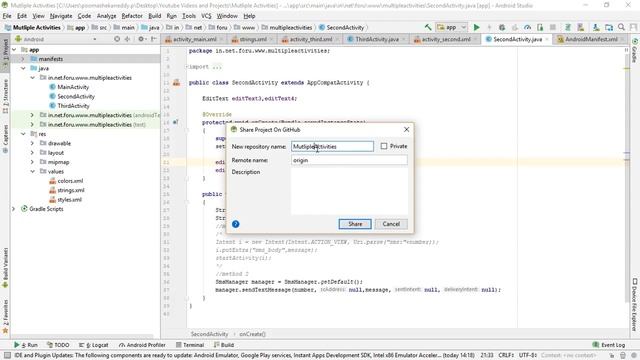640x360 pixels.
Task: Open the TODO tool window
Action: [58, 345]
